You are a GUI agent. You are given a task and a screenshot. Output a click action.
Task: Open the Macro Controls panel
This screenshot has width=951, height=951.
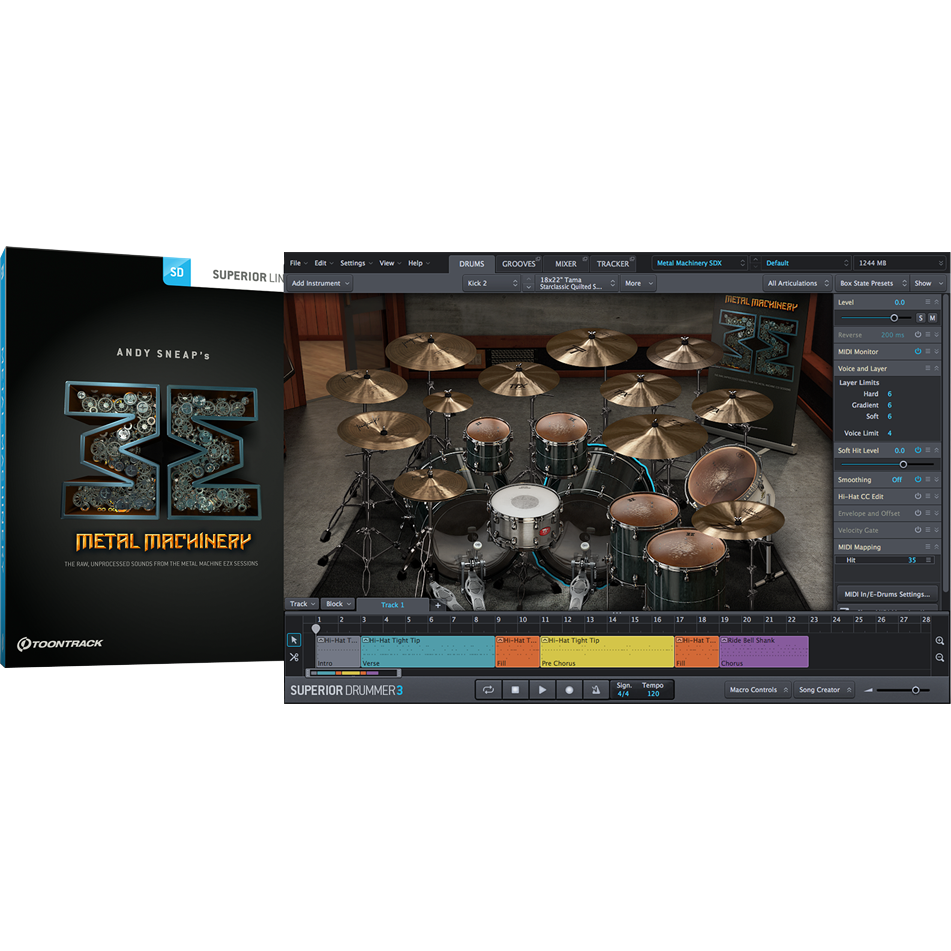(x=758, y=690)
